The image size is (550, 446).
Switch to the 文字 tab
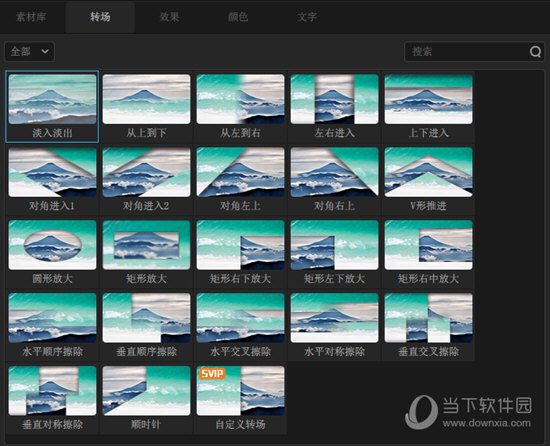(307, 16)
